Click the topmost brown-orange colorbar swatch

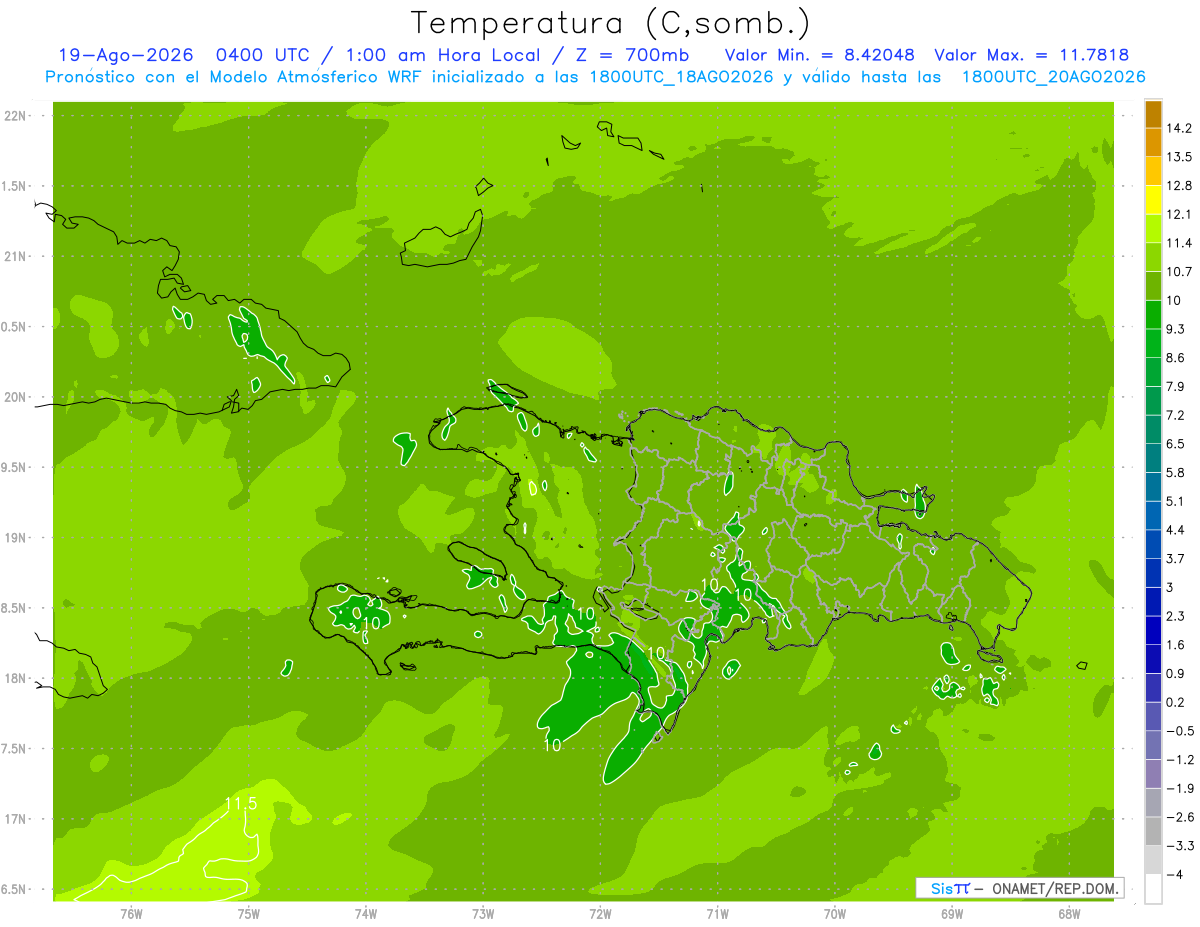click(x=1153, y=114)
